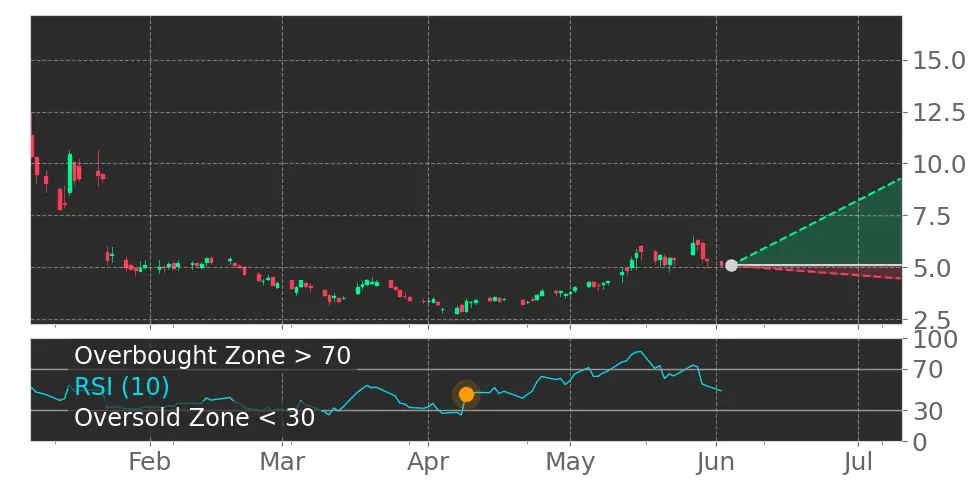Click the 15.0 price axis label
The width and height of the screenshot is (972, 486).
pyautogui.click(x=938, y=61)
